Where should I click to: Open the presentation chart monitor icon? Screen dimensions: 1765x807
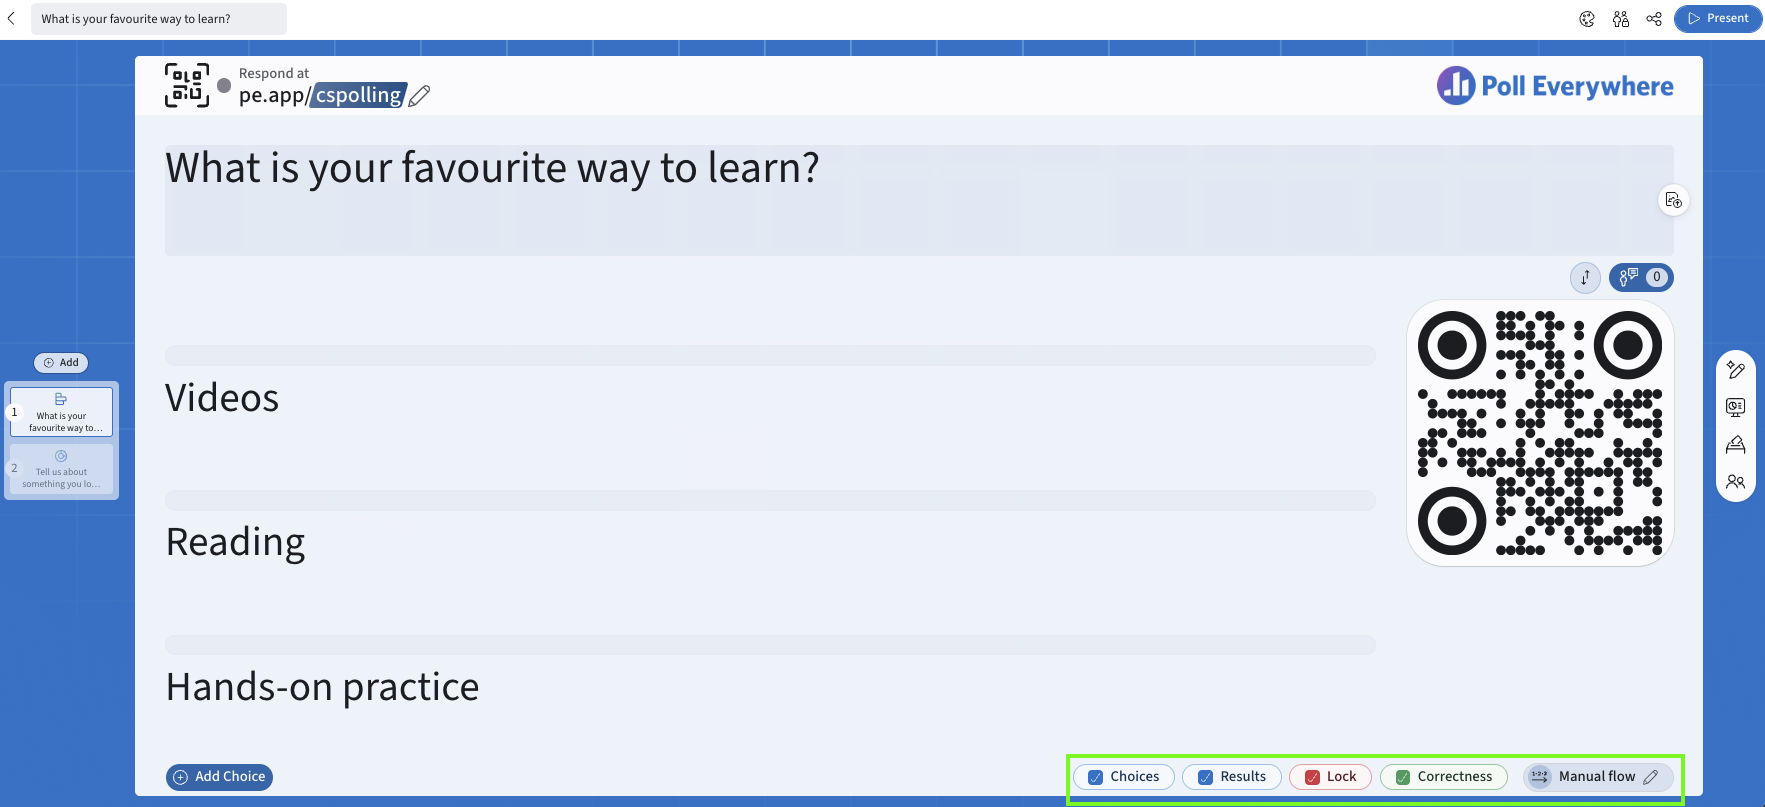point(1736,407)
